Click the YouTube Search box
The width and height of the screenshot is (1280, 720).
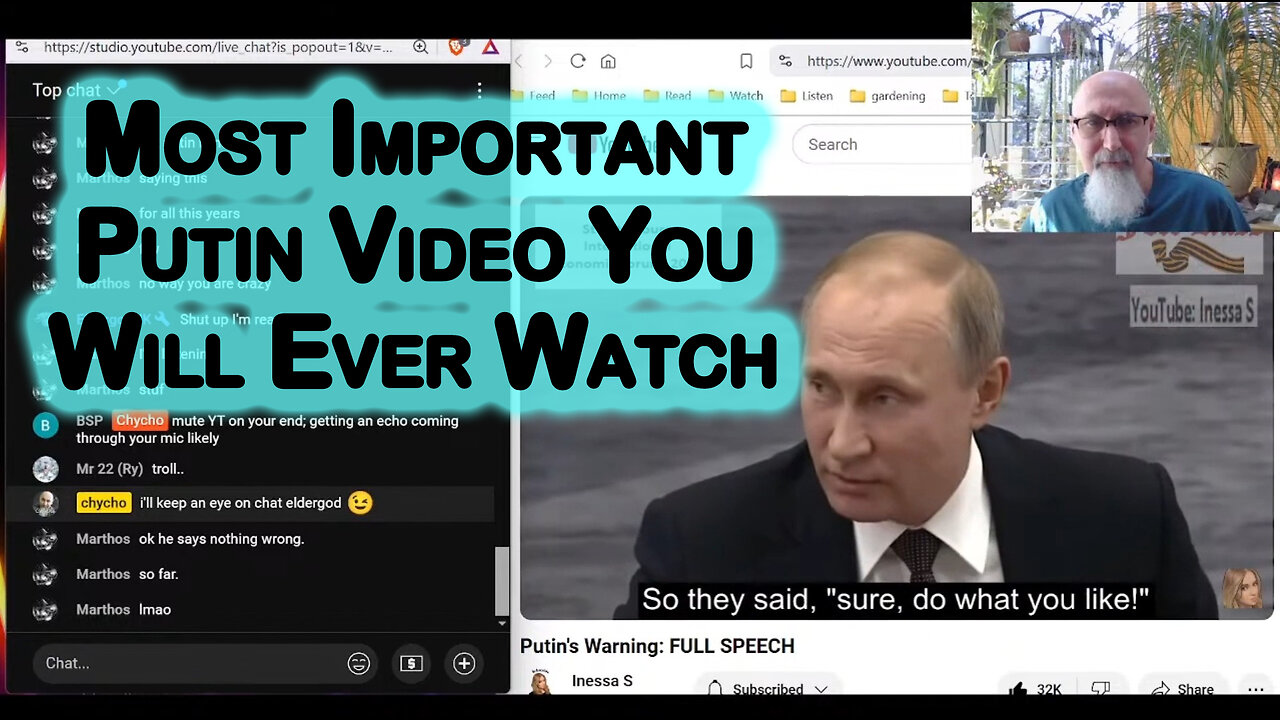click(x=882, y=144)
